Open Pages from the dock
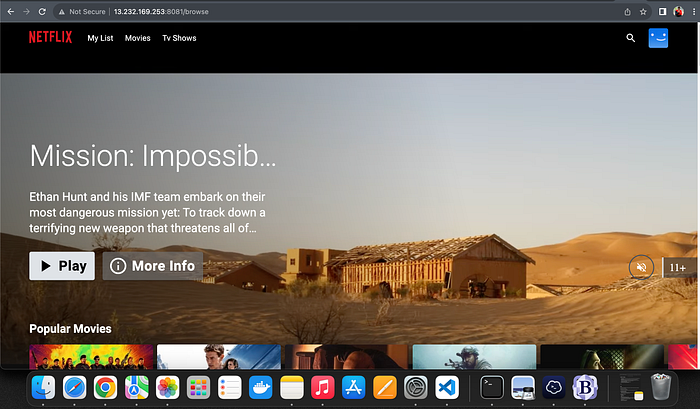The image size is (700, 409). click(384, 387)
